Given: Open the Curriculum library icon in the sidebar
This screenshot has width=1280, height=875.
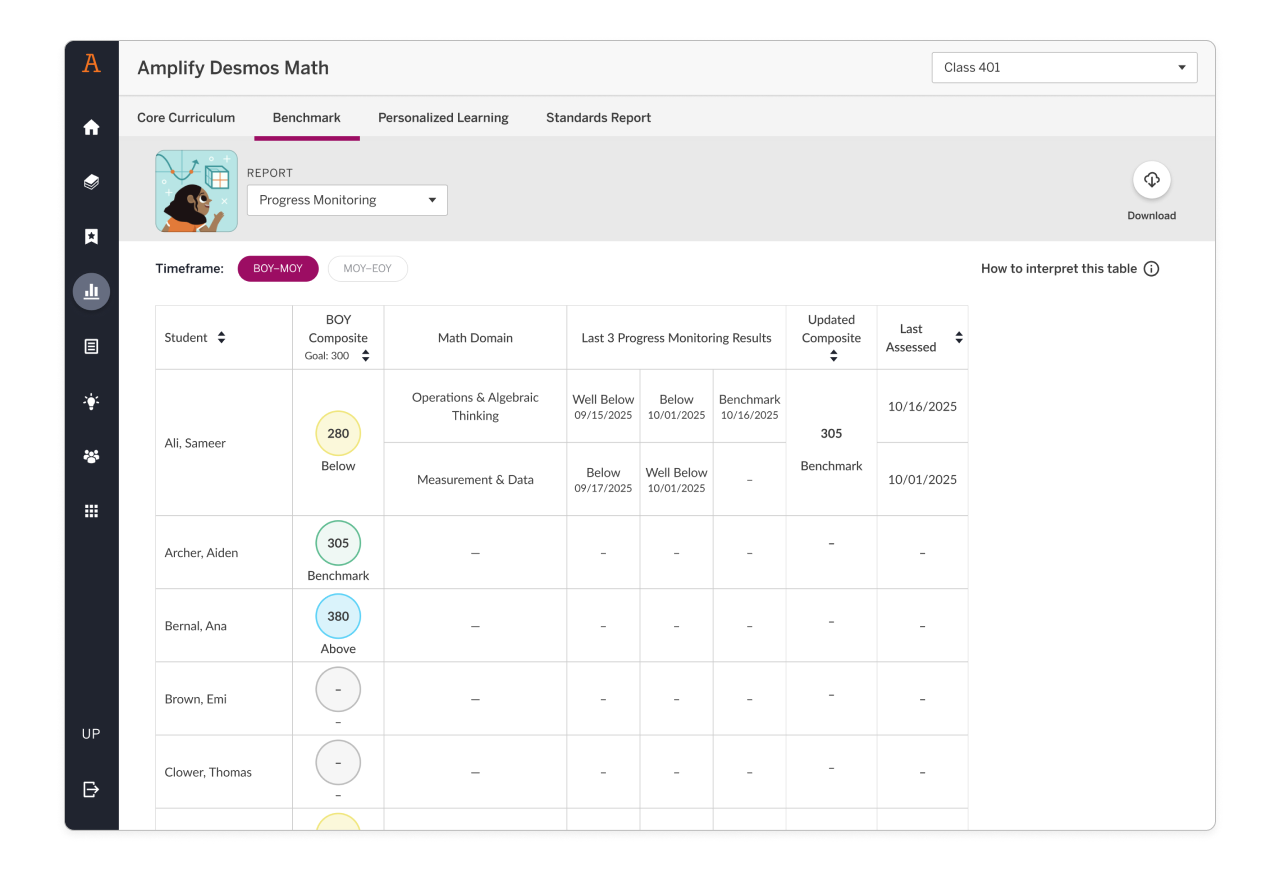Looking at the screenshot, I should point(91,182).
